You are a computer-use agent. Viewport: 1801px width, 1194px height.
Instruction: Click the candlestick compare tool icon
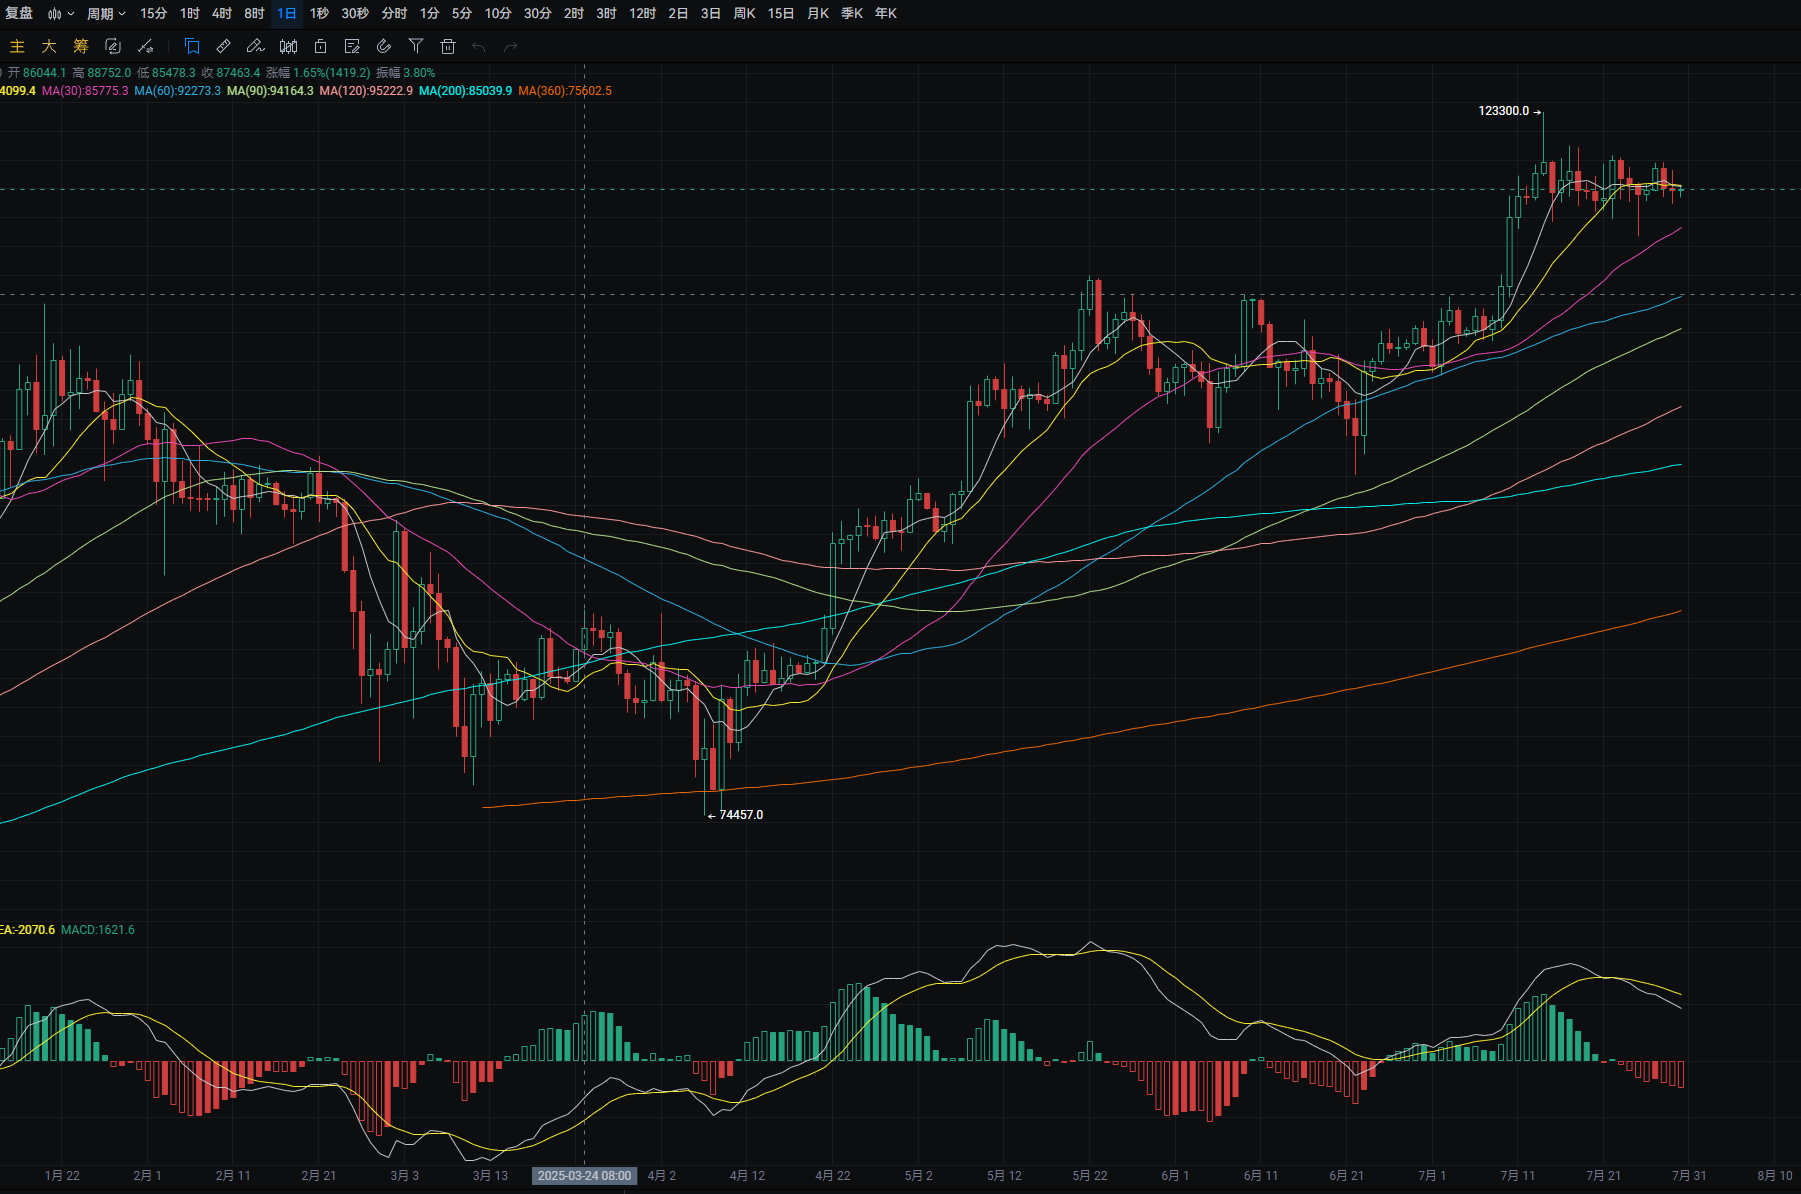pyautogui.click(x=288, y=46)
